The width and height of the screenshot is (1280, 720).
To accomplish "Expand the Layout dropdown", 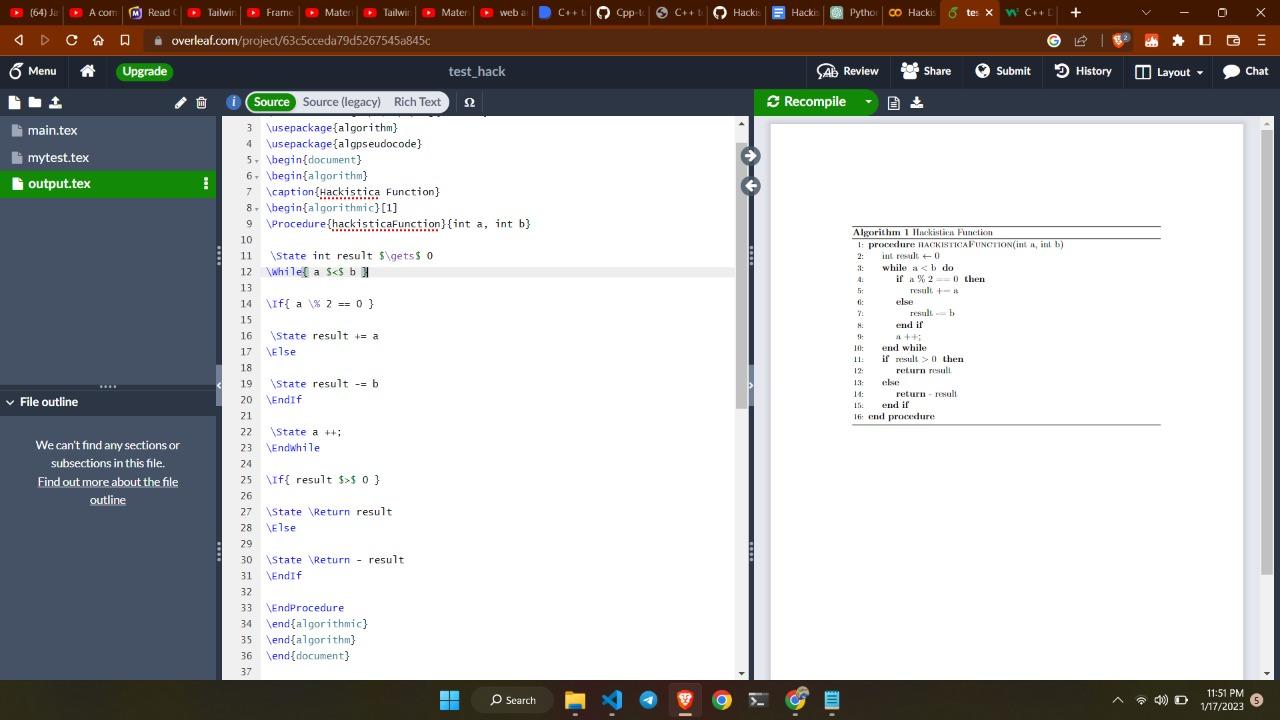I will click(x=1169, y=71).
